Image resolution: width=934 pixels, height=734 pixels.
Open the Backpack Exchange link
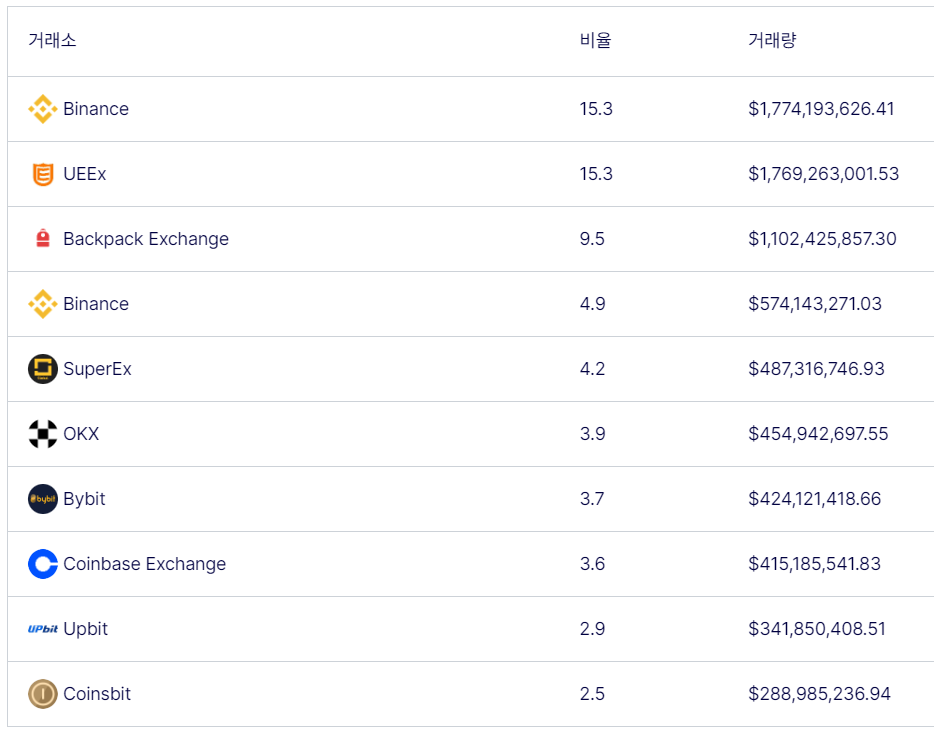tap(146, 239)
